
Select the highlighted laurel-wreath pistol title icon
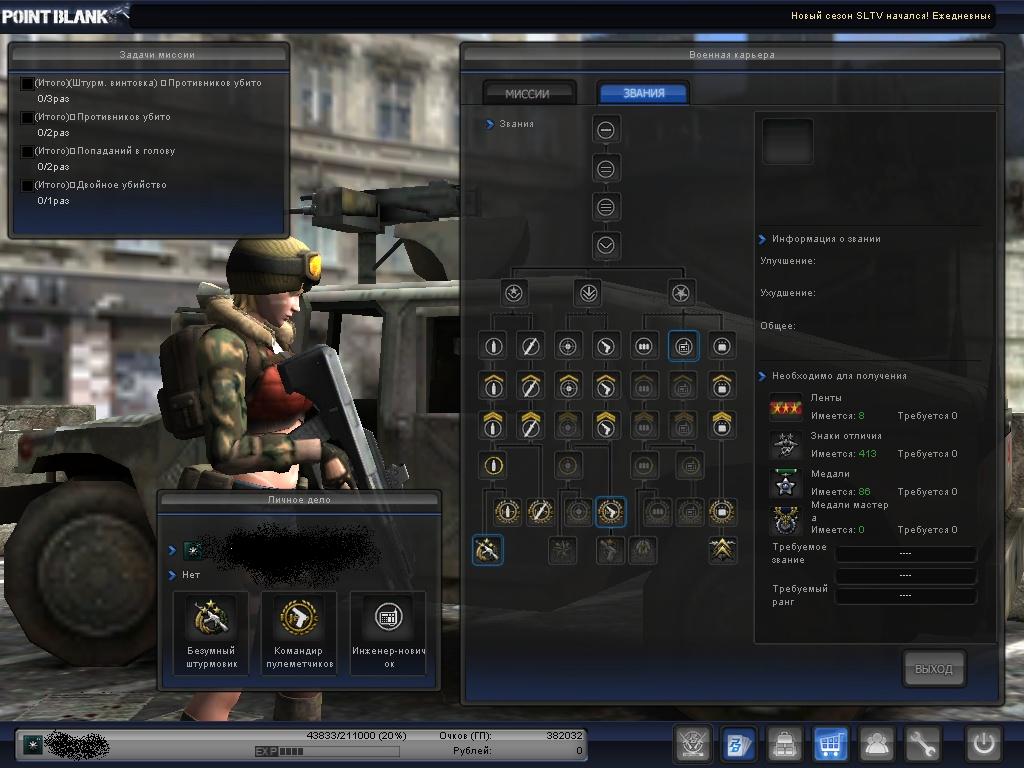(x=610, y=511)
